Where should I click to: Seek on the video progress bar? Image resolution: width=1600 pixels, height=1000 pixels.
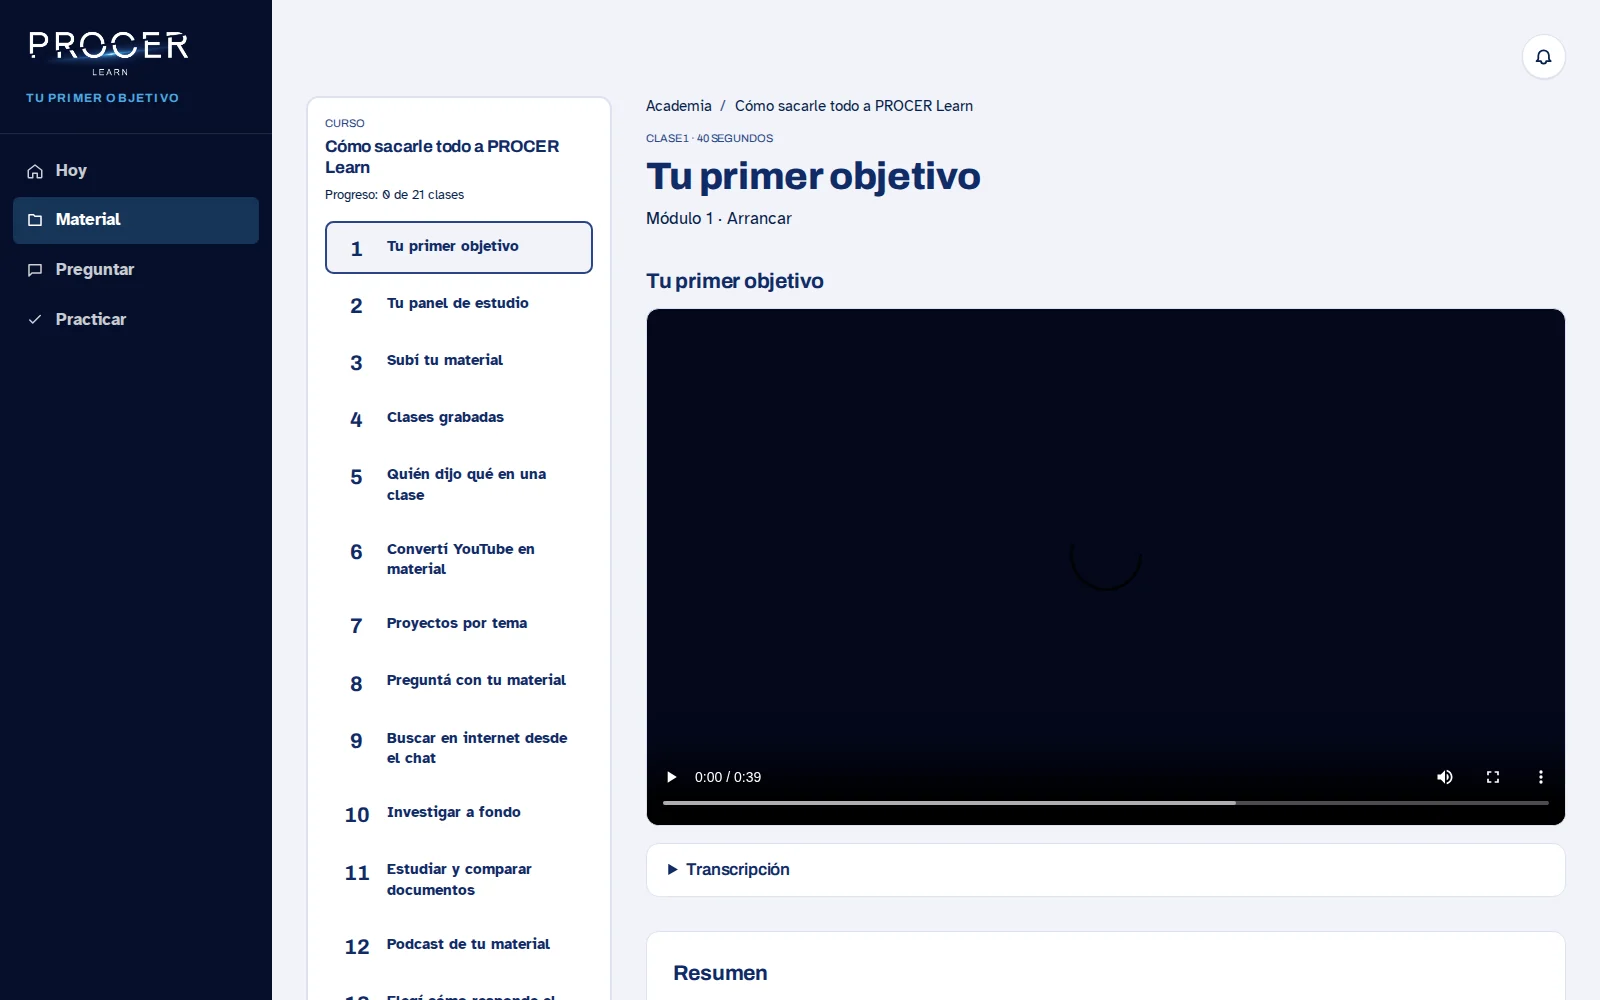click(x=1106, y=802)
